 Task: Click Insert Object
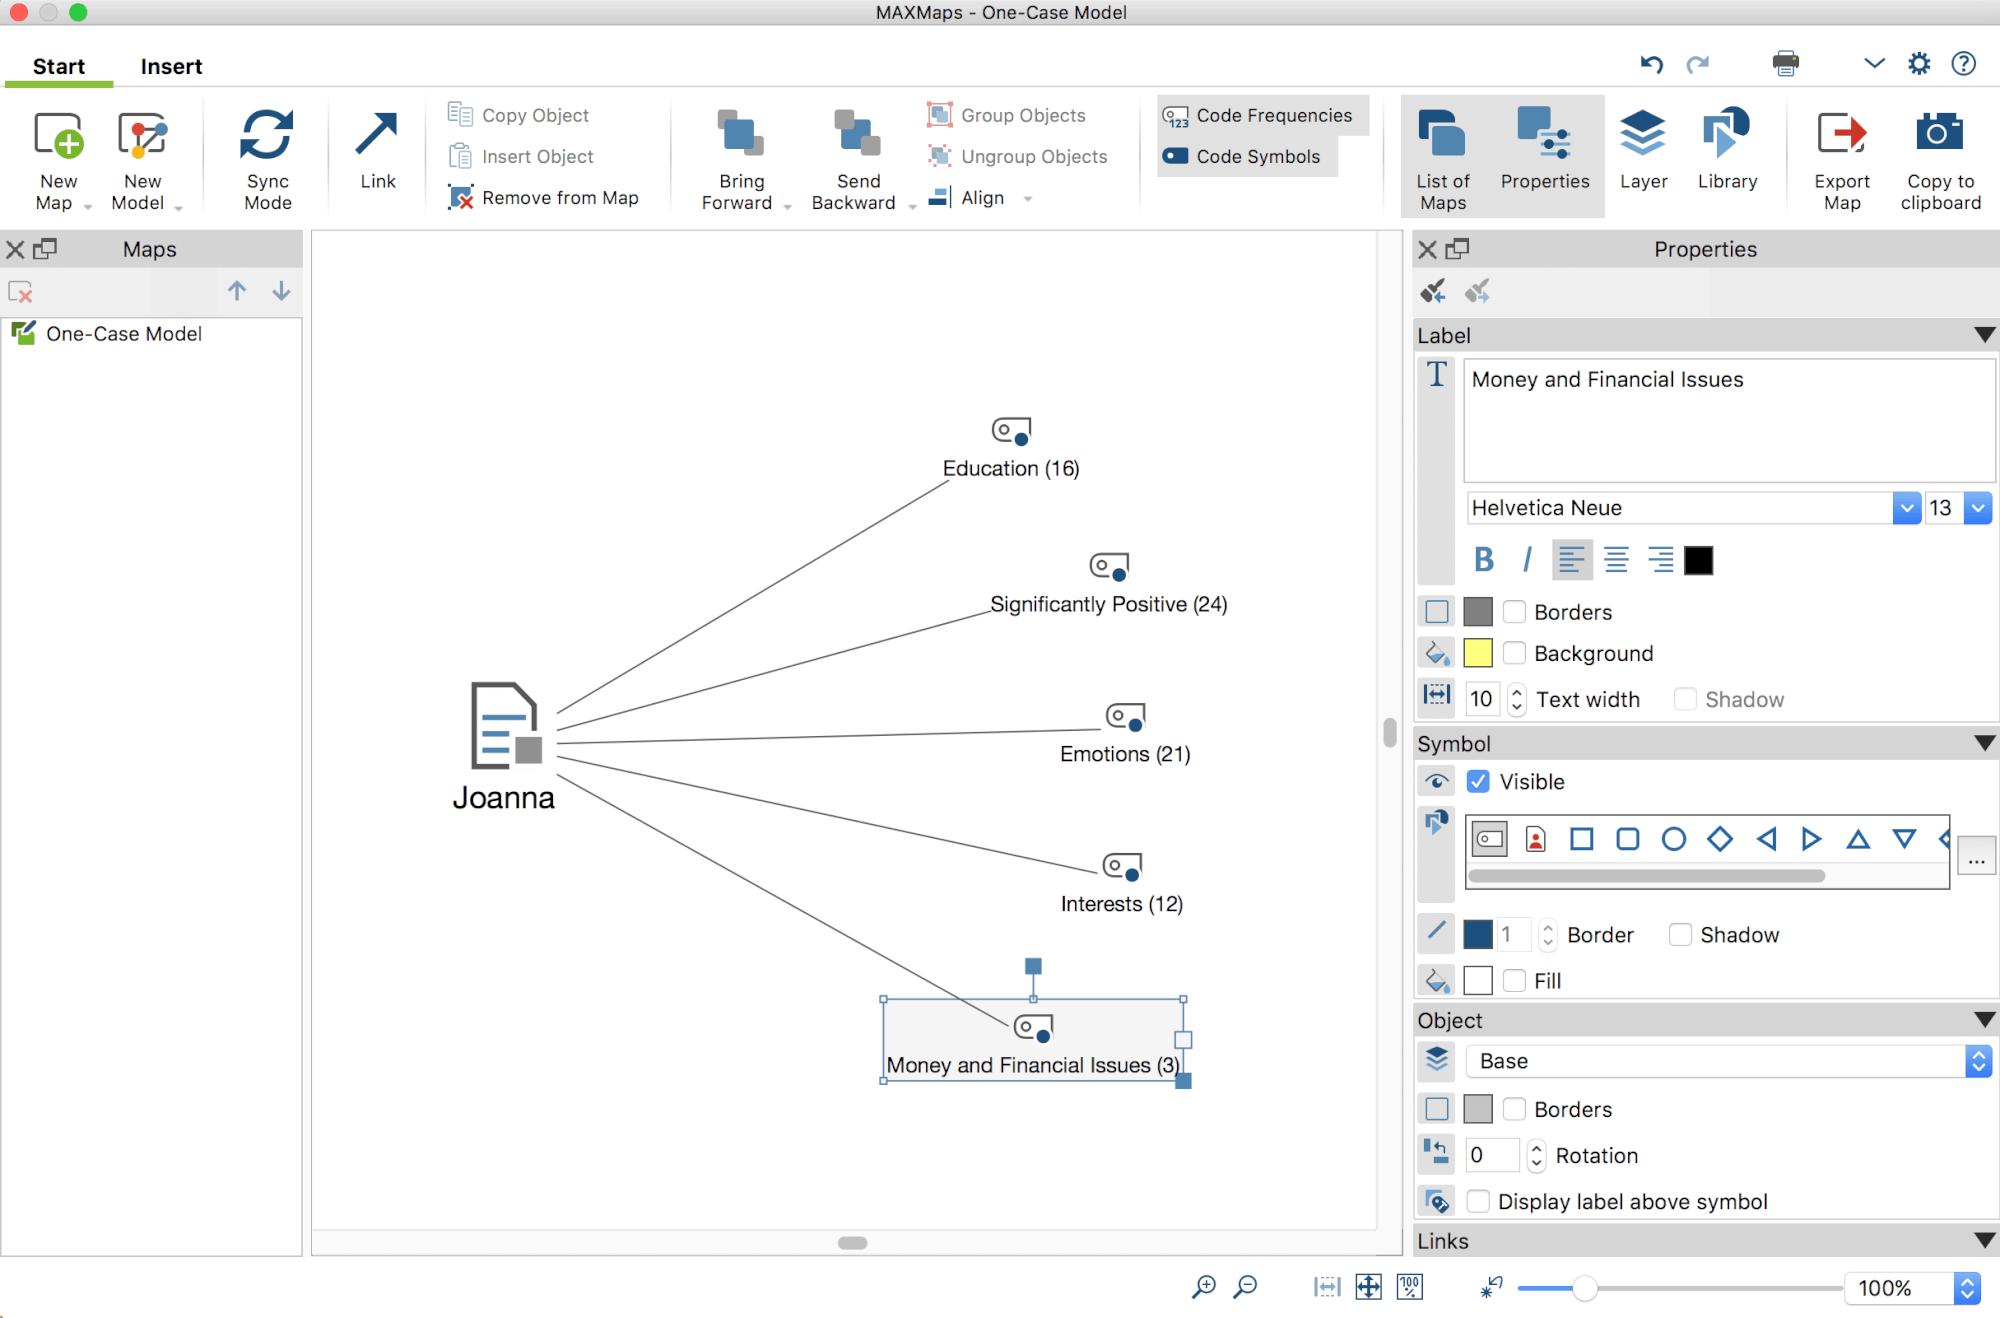click(520, 156)
